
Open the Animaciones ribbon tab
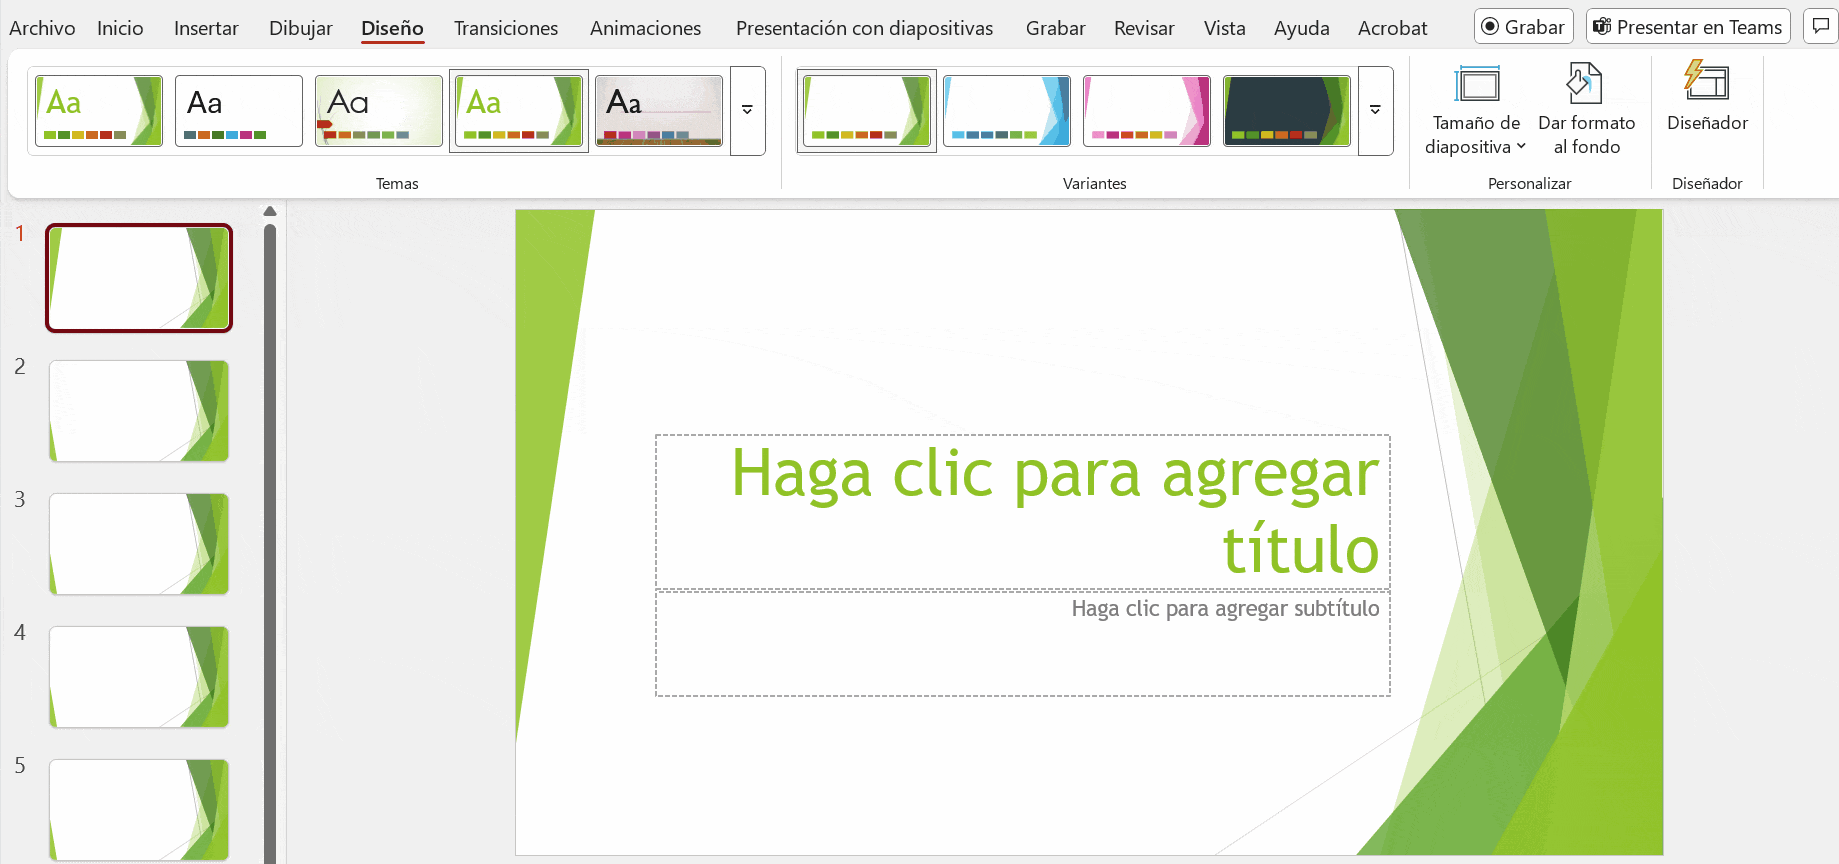(x=645, y=28)
